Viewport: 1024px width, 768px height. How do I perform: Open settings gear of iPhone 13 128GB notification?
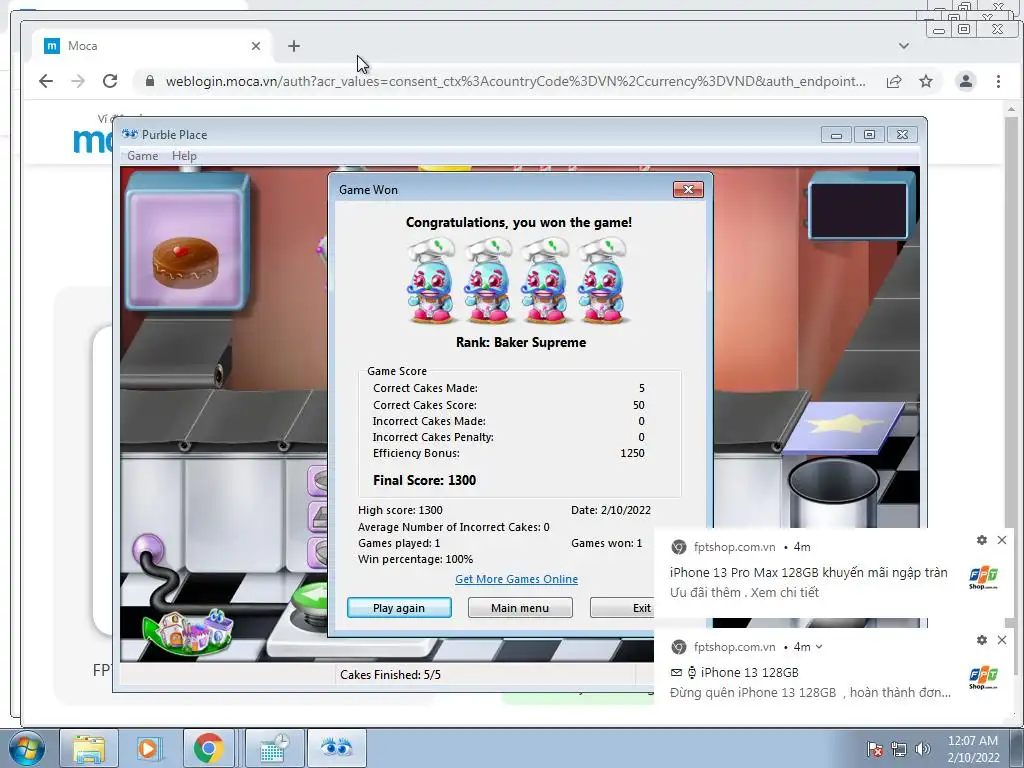pos(982,640)
